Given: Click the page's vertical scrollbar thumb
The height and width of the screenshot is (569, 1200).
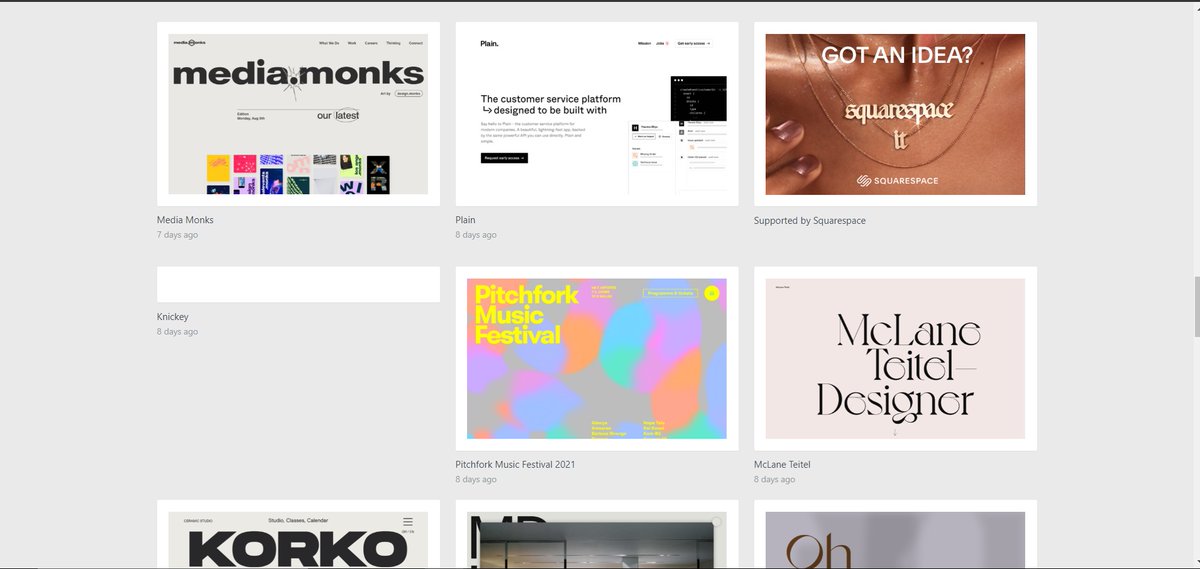Looking at the screenshot, I should click(1197, 307).
